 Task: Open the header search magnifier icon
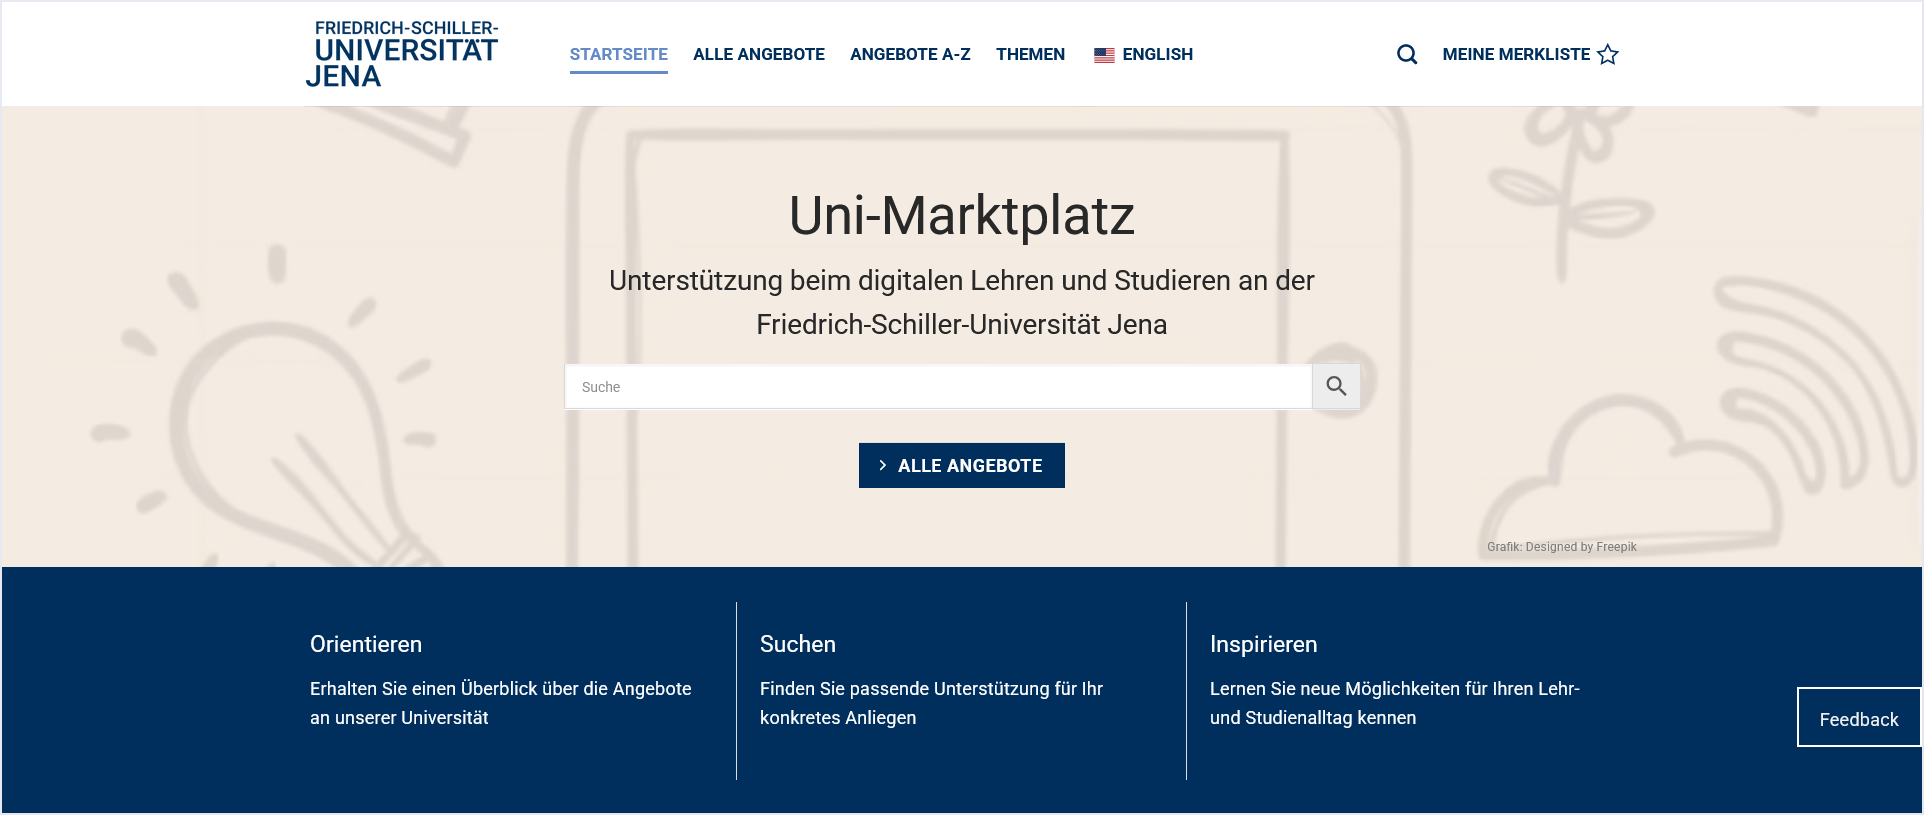[1406, 54]
